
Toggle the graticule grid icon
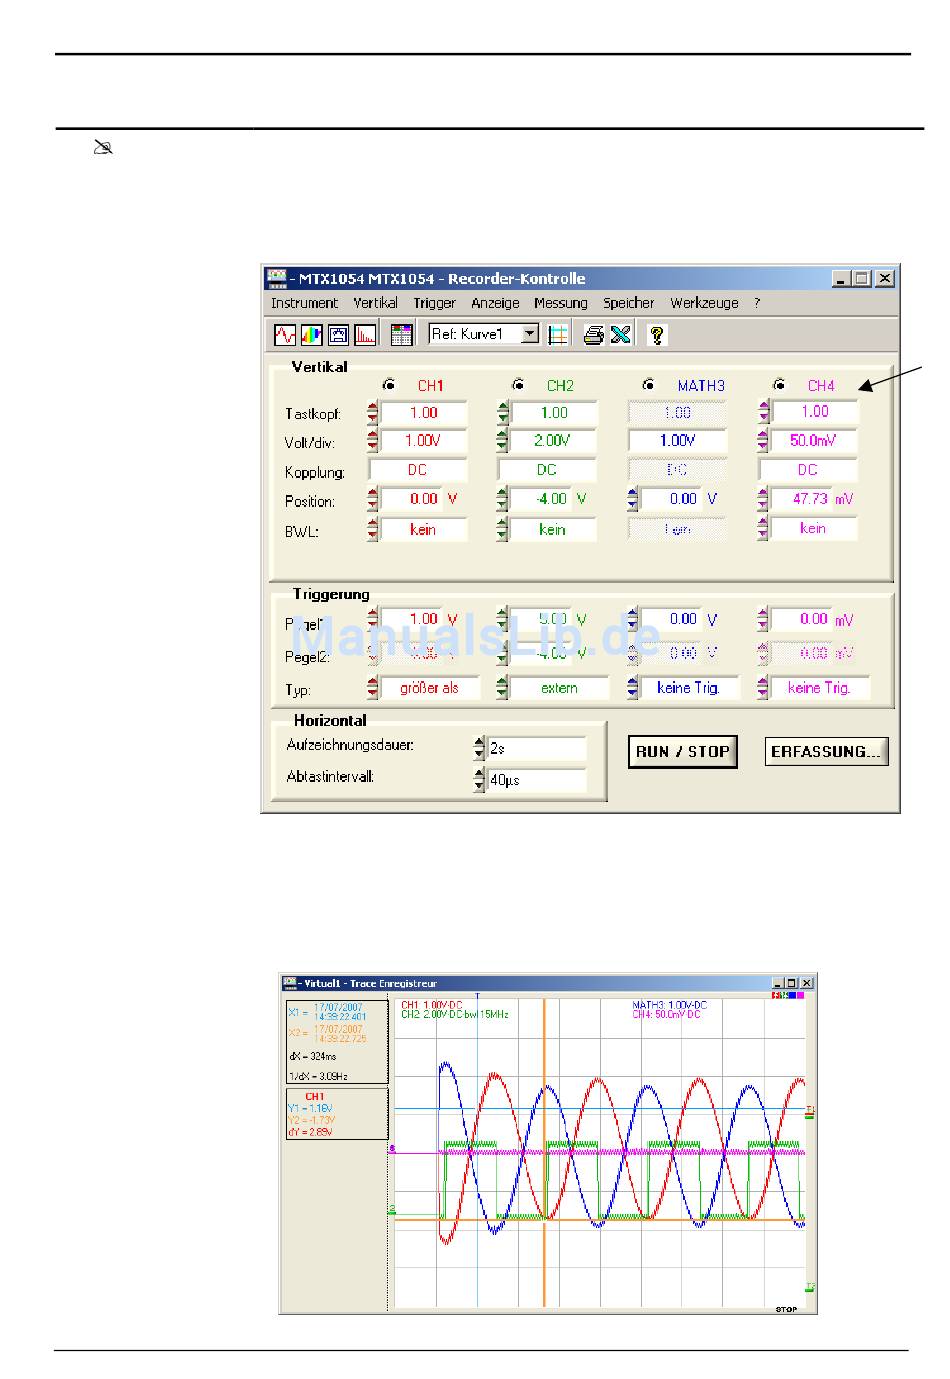(x=559, y=335)
